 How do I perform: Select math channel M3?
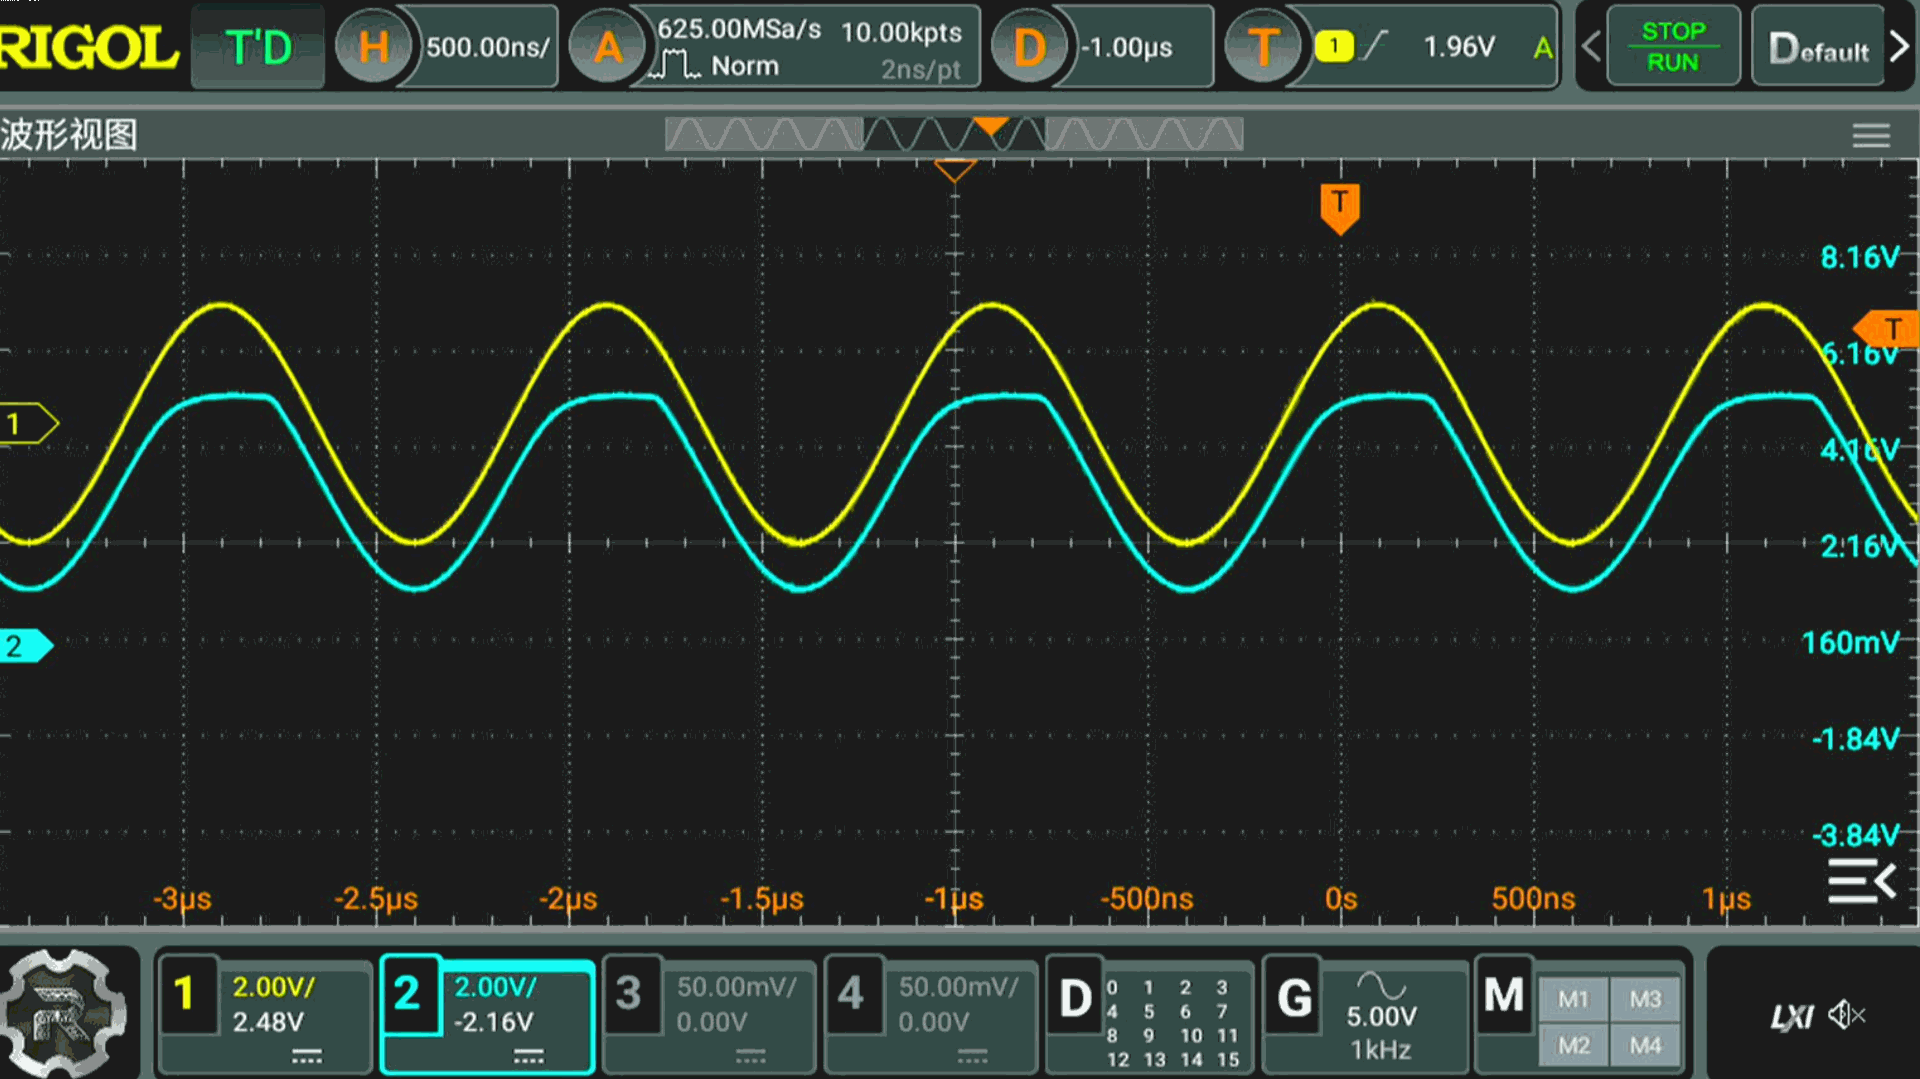coord(1645,999)
